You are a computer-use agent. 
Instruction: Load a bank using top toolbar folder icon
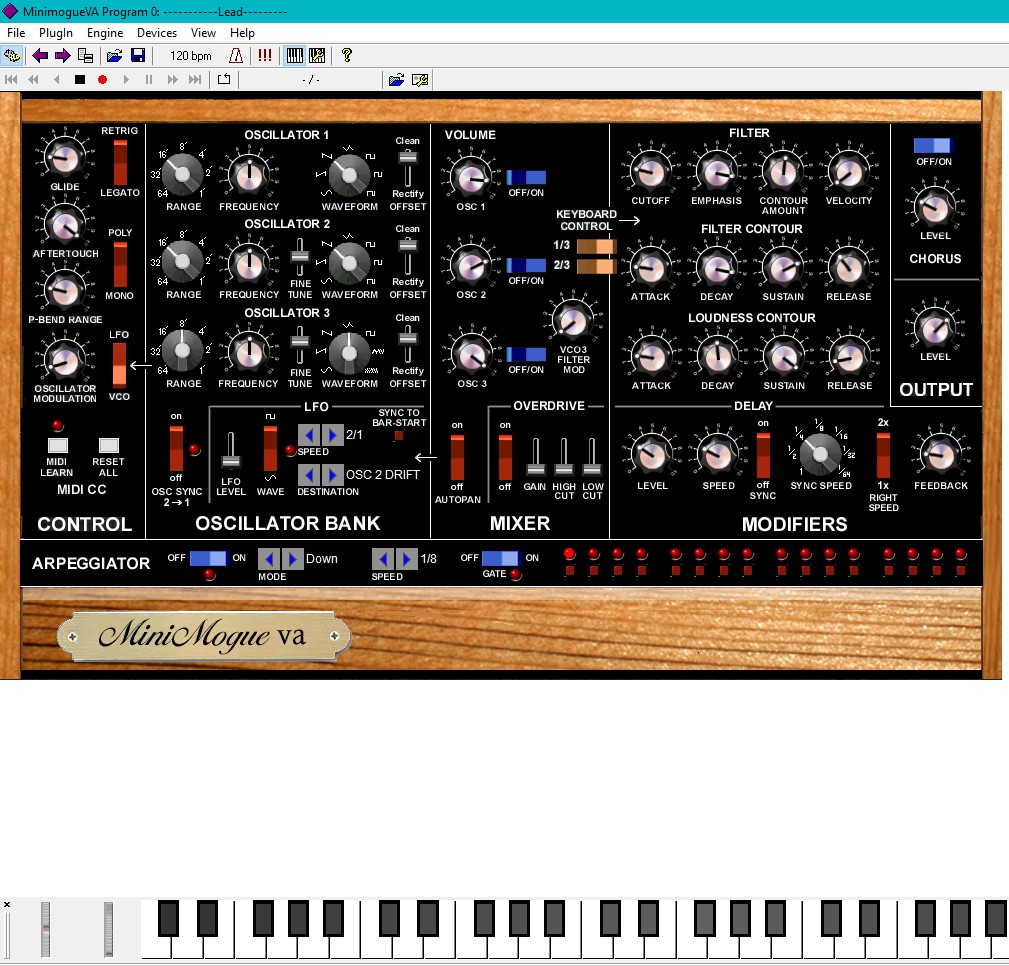[115, 55]
